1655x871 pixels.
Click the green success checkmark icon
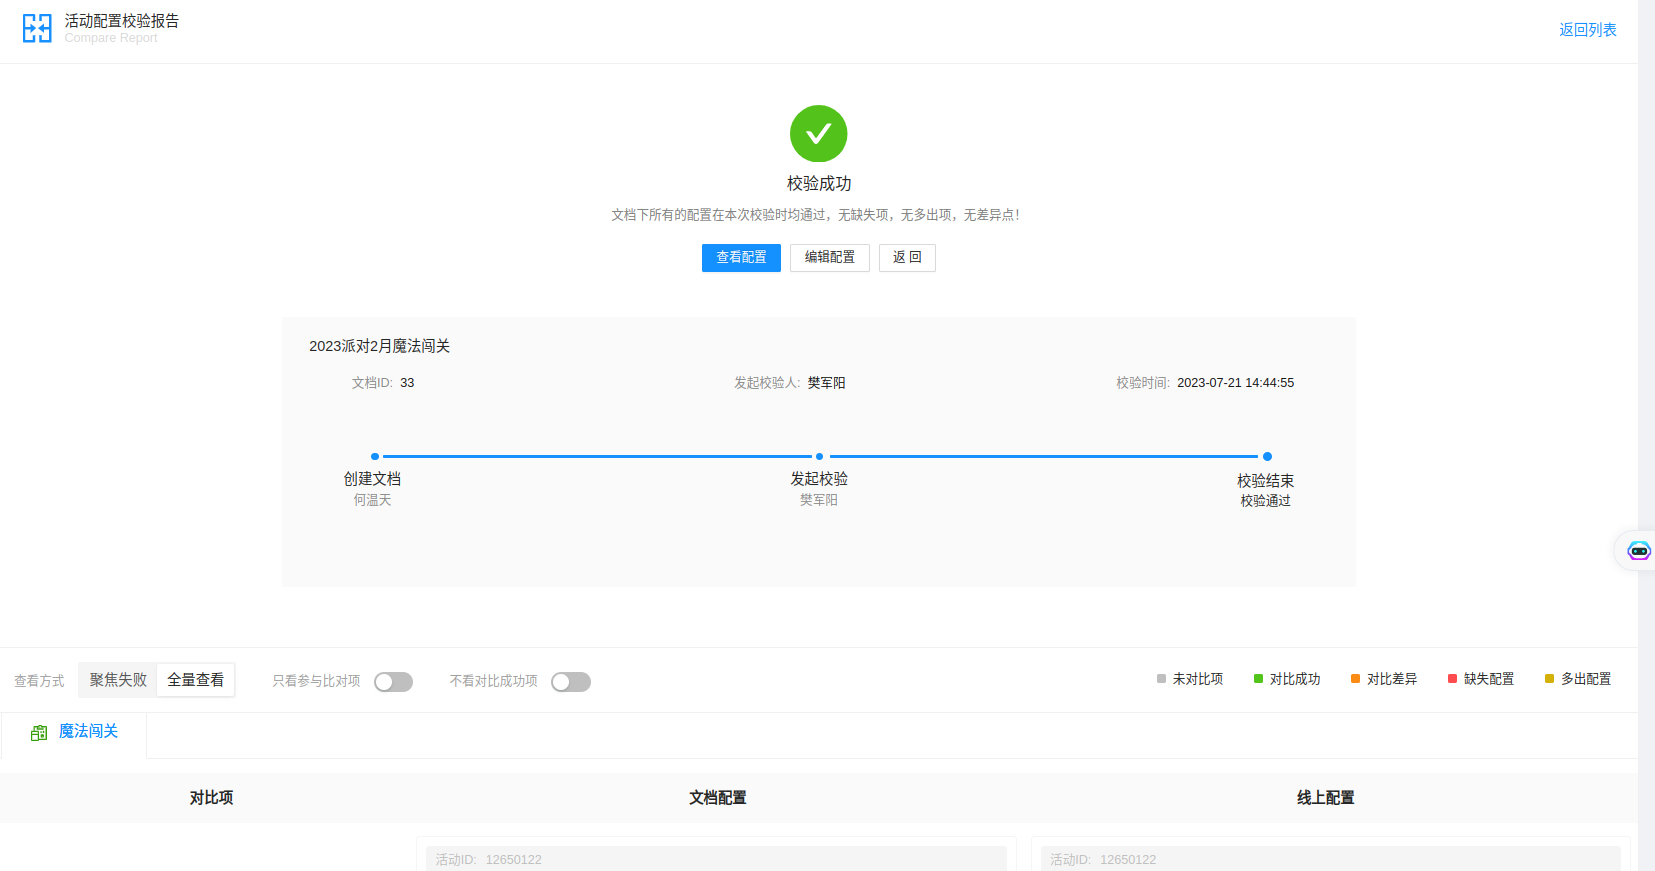pyautogui.click(x=818, y=134)
